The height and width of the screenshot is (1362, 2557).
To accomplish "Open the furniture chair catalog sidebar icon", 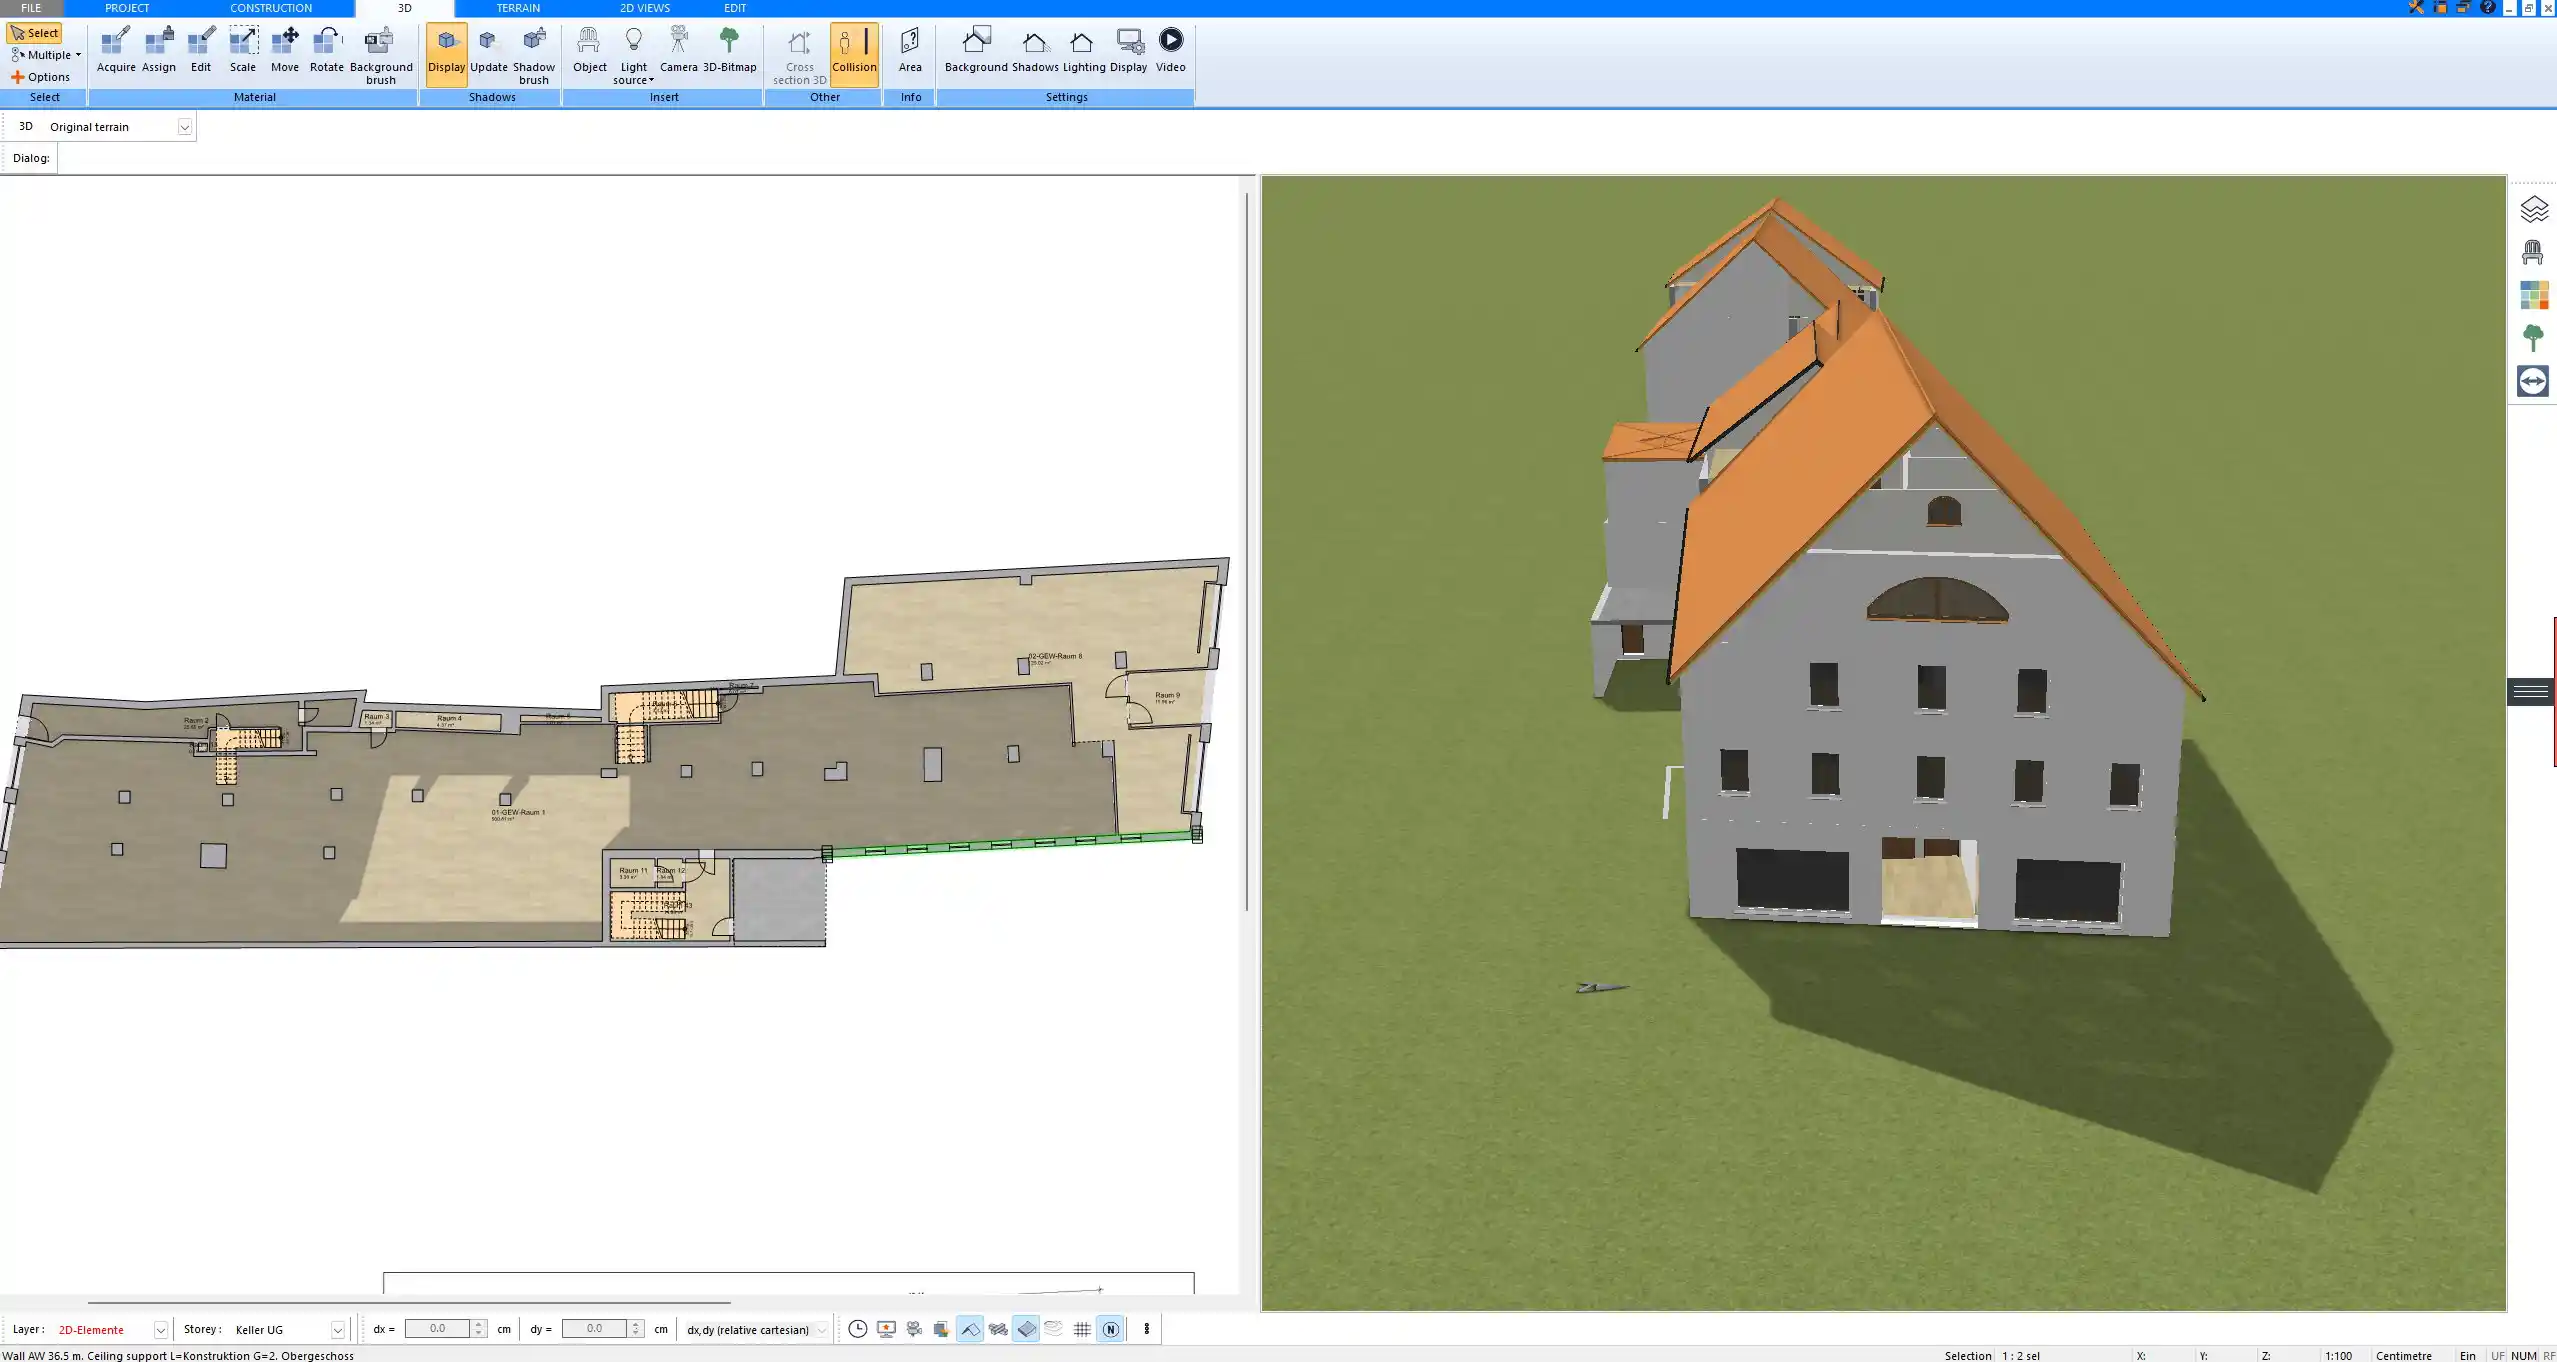I will [2533, 252].
